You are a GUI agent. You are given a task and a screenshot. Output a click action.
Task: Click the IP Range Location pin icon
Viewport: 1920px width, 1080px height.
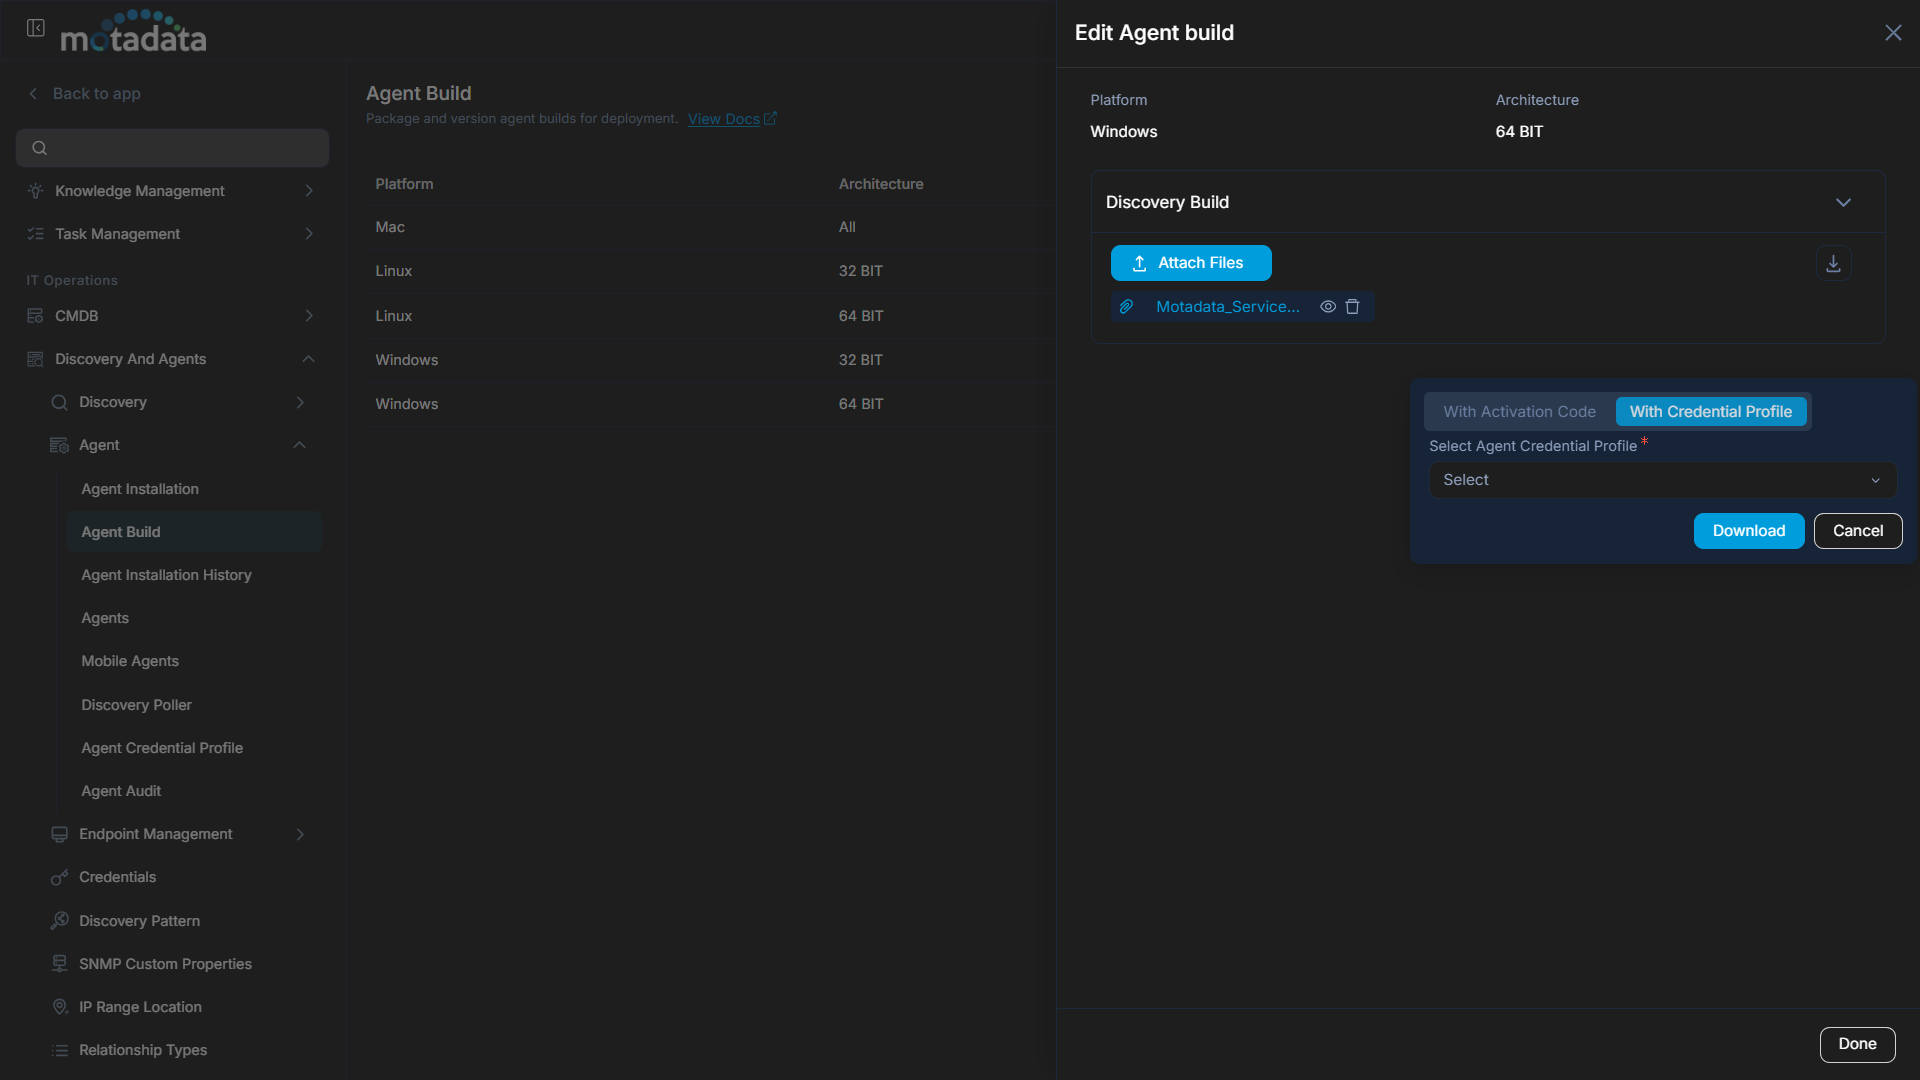tap(60, 1007)
